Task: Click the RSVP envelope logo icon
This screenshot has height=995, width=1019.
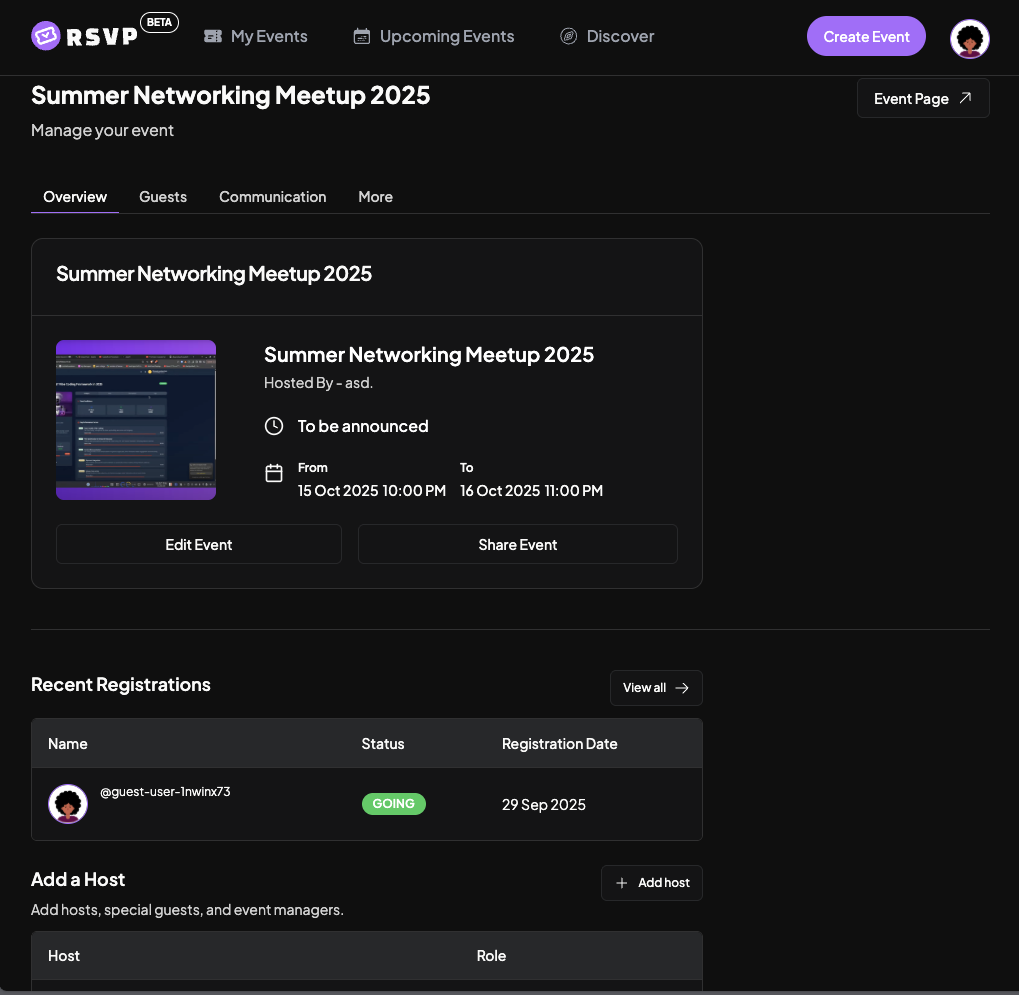Action: [46, 37]
